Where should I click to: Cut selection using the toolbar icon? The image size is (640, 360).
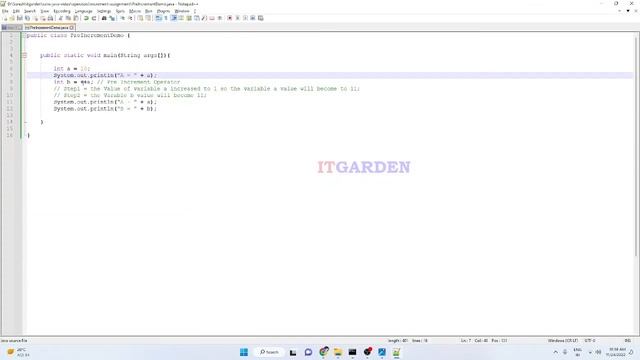click(60, 18)
